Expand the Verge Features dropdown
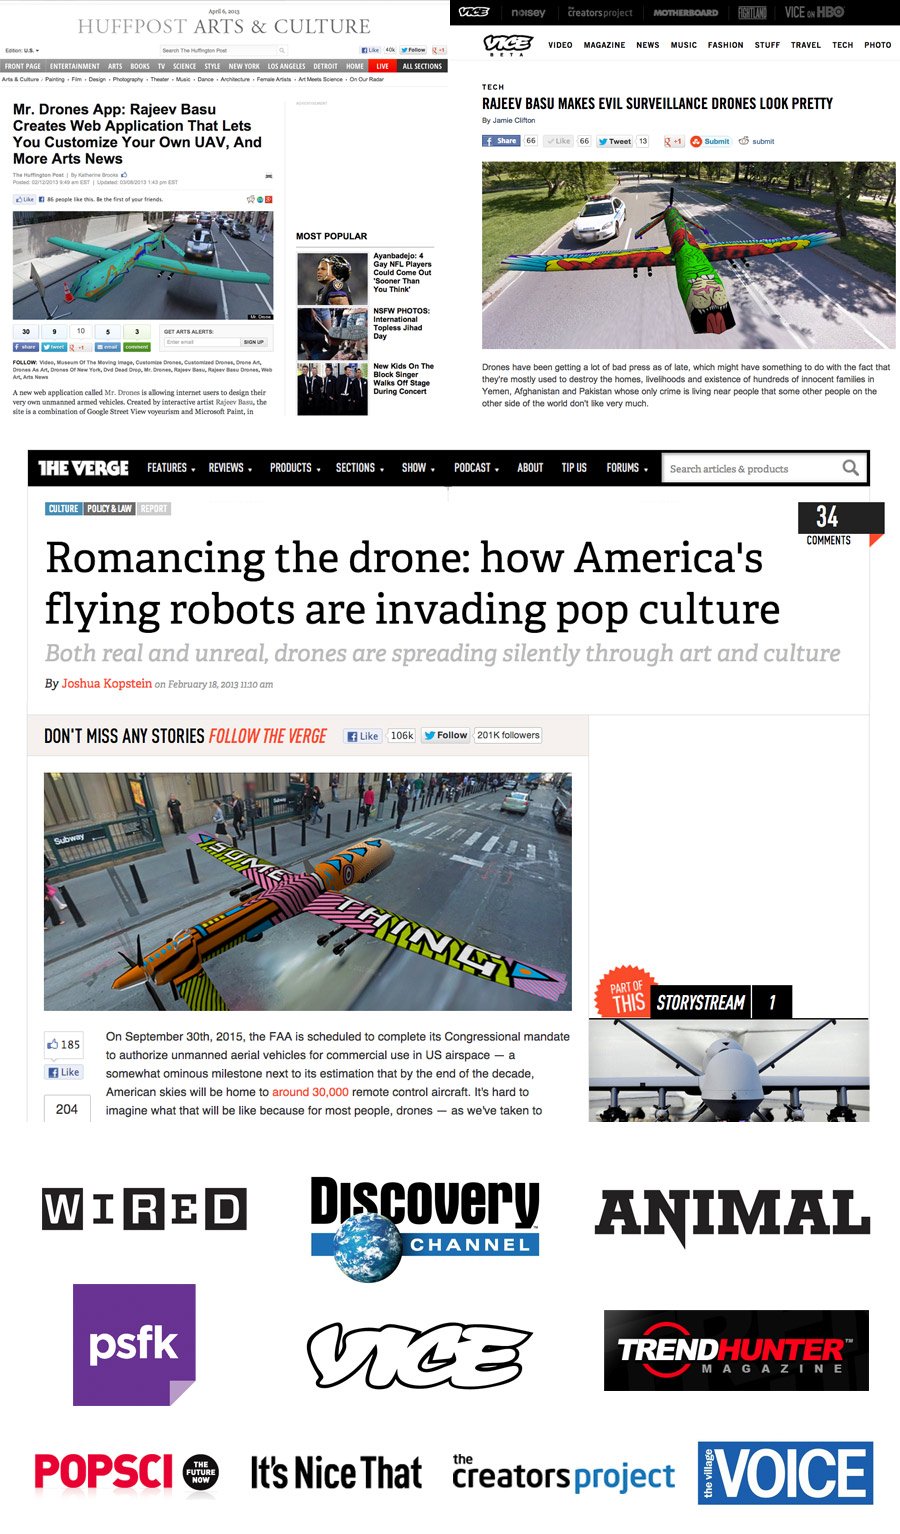 click(171, 468)
